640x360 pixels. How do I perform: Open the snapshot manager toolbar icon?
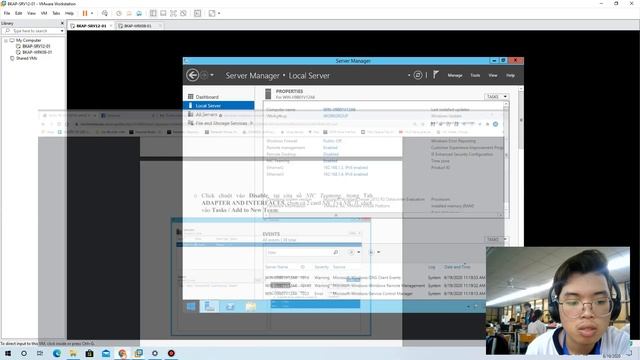[x=139, y=13]
